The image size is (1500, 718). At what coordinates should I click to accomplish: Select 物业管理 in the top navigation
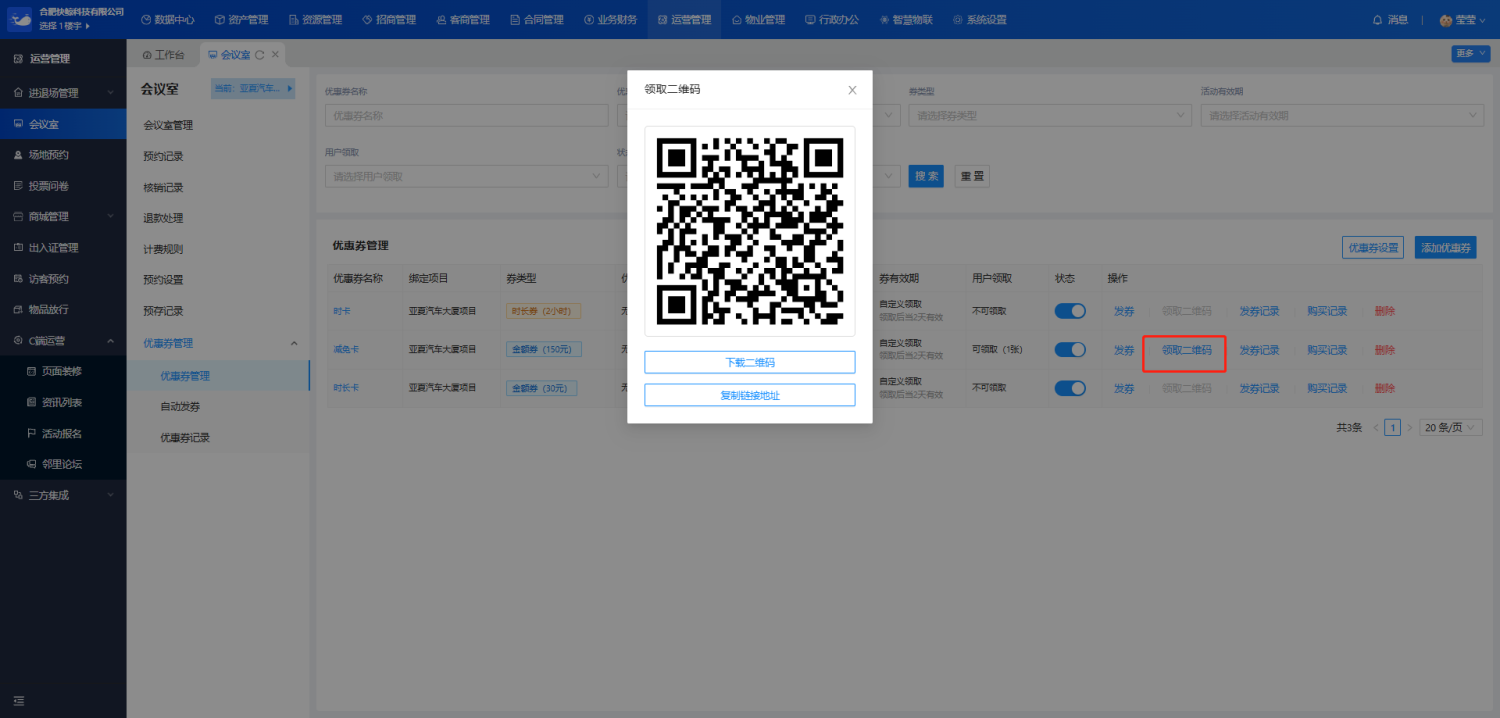(759, 19)
